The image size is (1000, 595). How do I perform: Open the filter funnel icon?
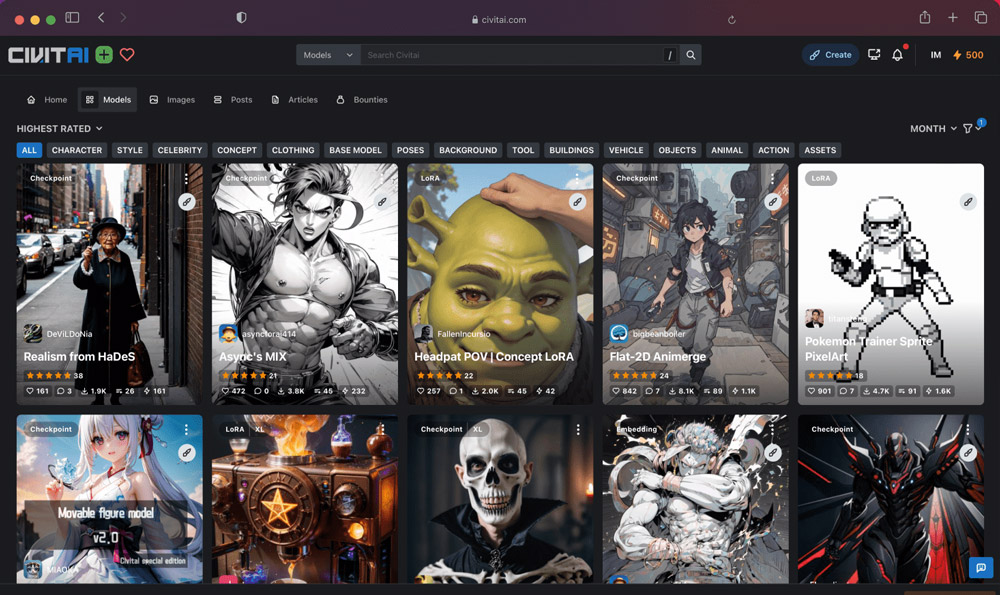[x=968, y=128]
